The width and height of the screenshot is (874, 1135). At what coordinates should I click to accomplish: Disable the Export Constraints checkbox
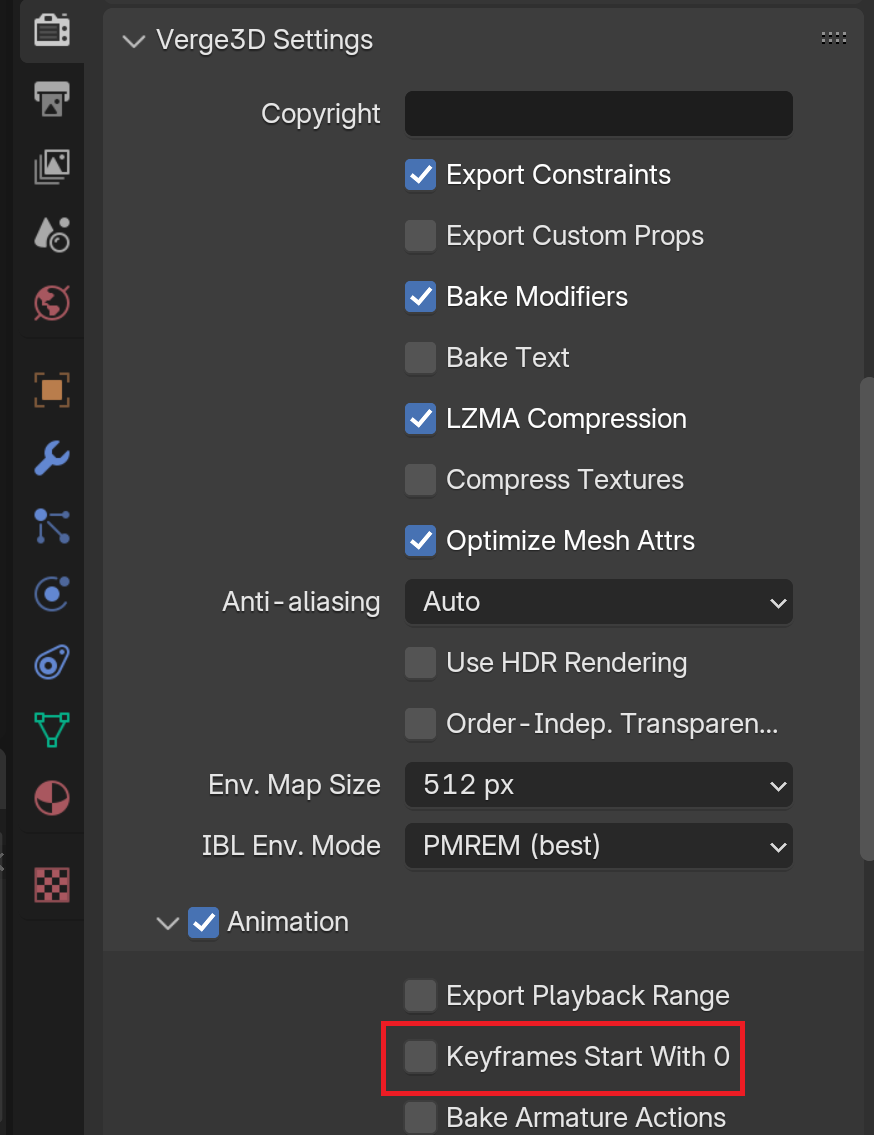tap(420, 175)
